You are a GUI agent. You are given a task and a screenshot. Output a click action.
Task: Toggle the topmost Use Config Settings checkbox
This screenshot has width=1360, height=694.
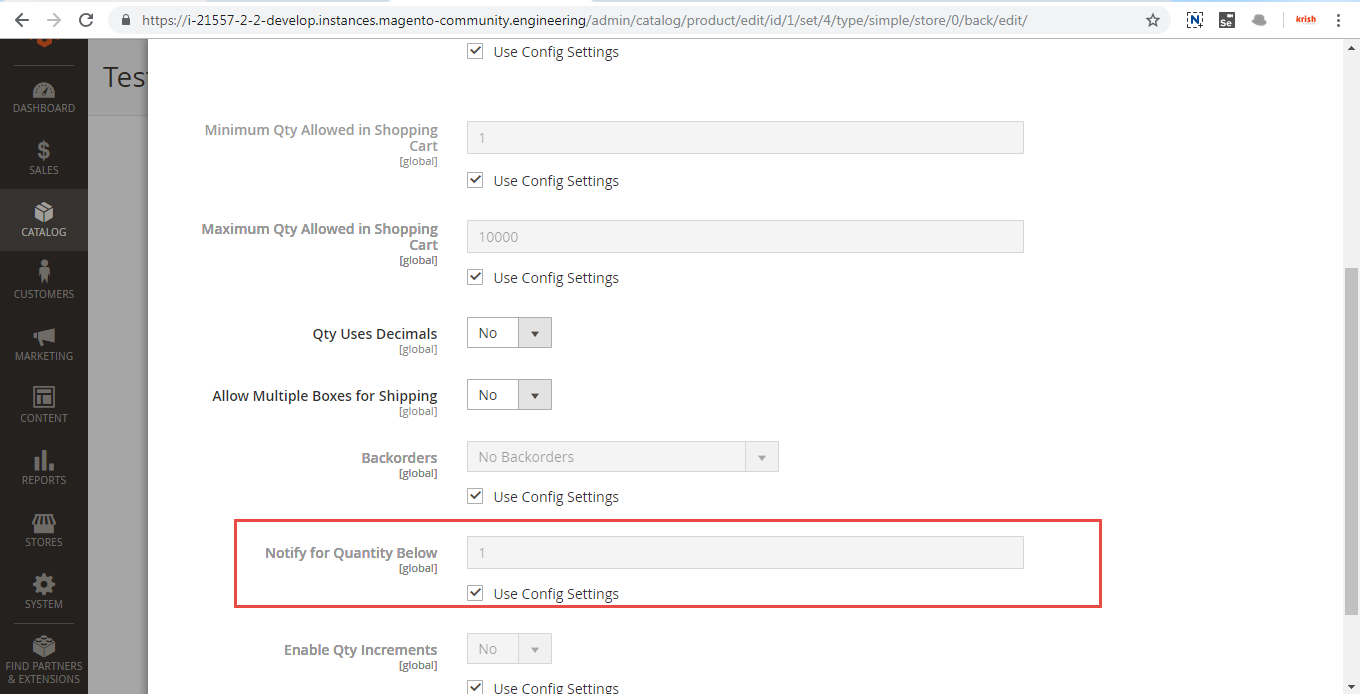(476, 51)
